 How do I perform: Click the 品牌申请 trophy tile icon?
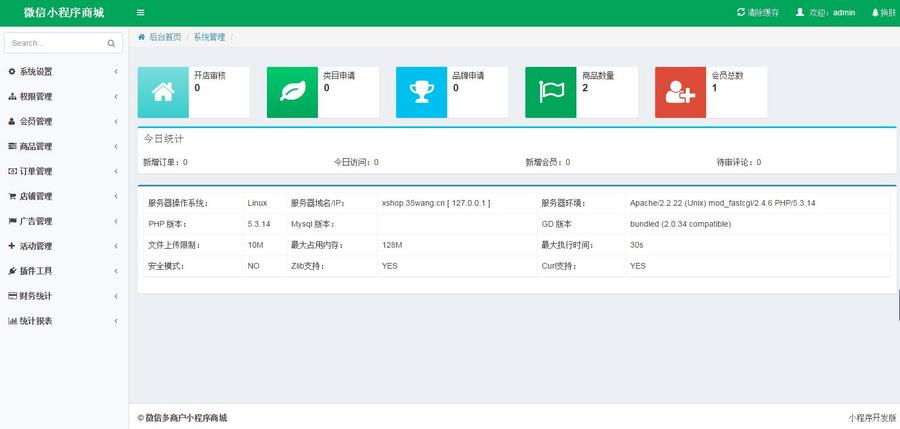[x=421, y=92]
